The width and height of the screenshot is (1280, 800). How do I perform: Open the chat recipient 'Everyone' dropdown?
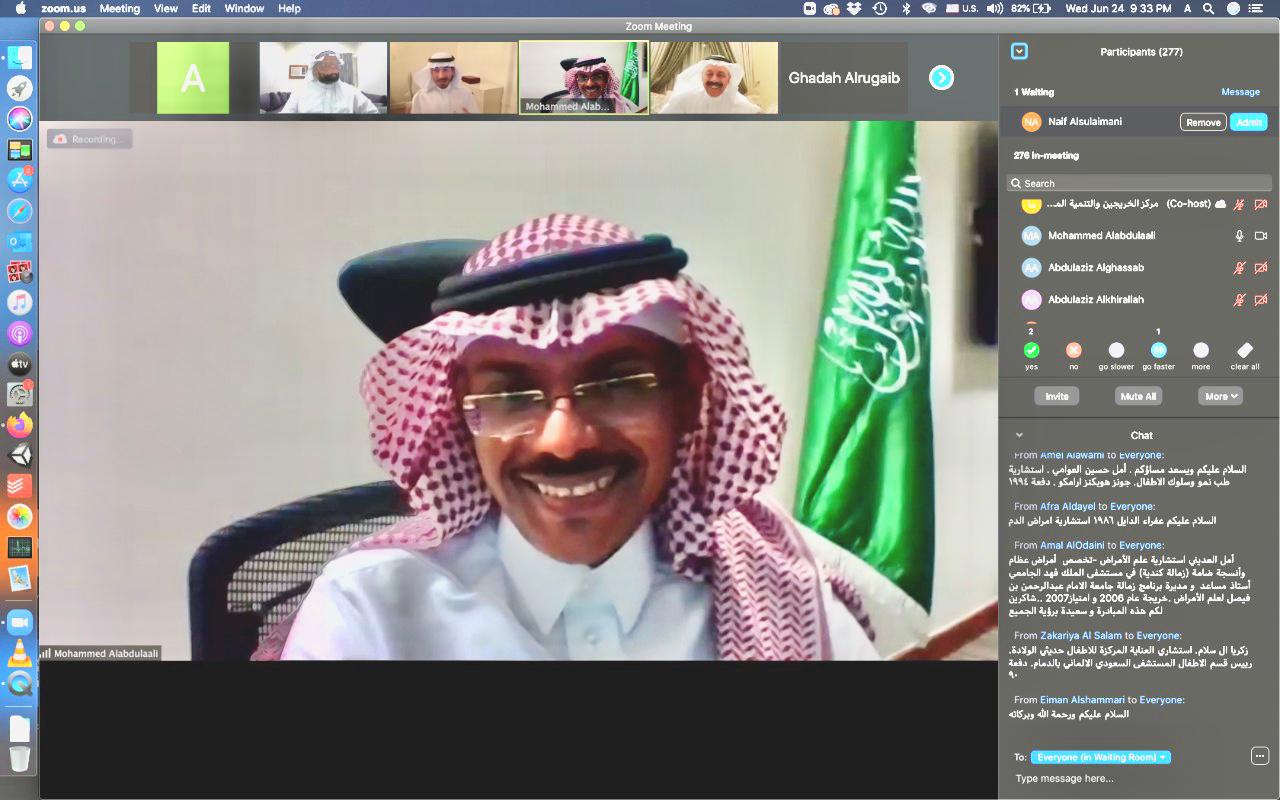pos(1100,758)
